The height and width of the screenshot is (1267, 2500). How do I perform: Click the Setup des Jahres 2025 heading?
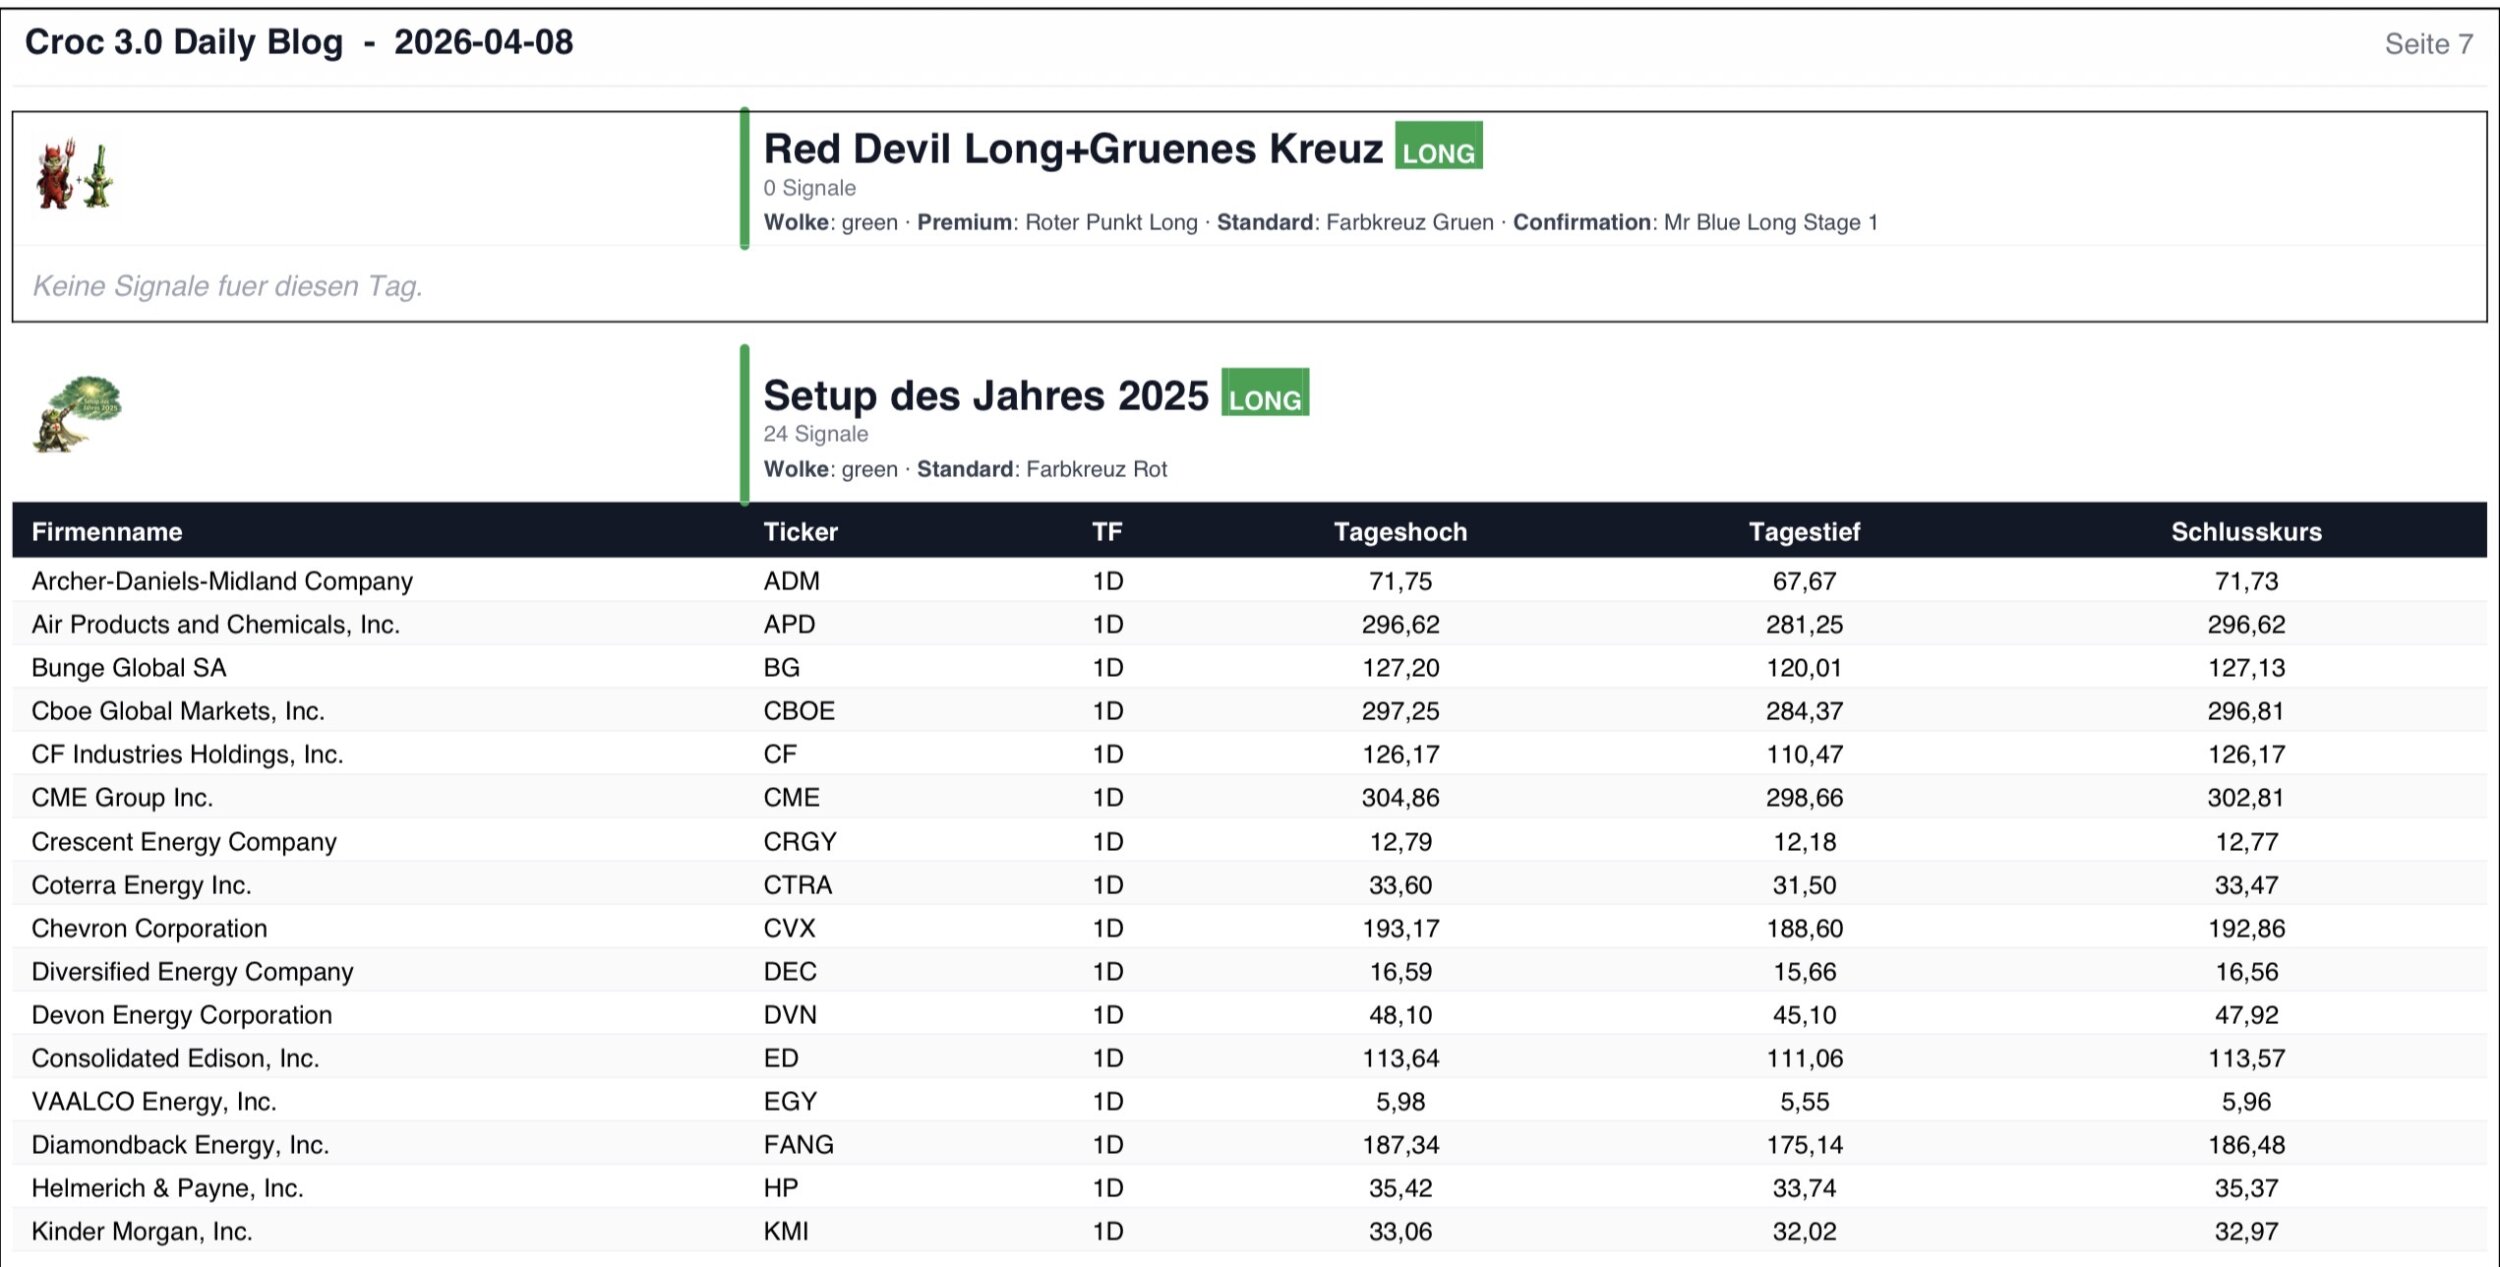pos(985,396)
